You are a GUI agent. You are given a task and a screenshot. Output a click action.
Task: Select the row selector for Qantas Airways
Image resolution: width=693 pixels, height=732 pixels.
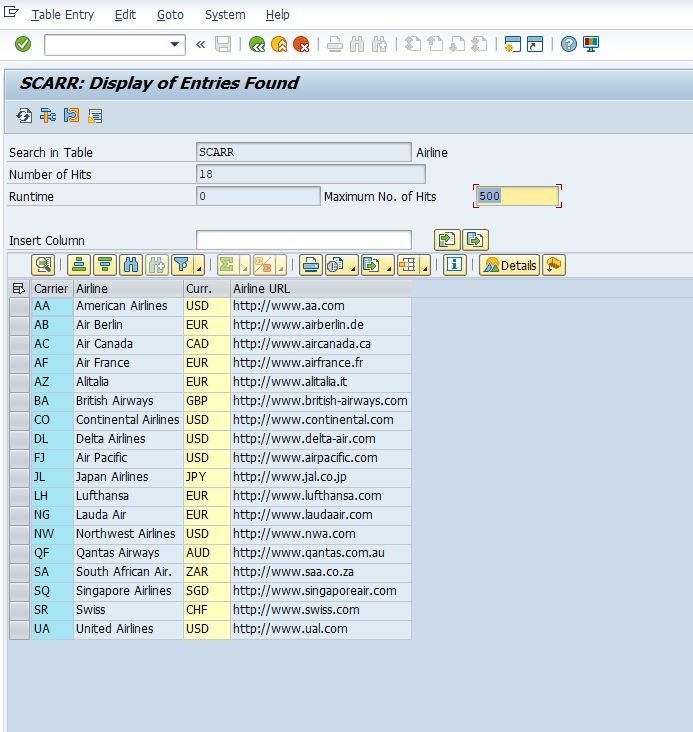point(19,553)
